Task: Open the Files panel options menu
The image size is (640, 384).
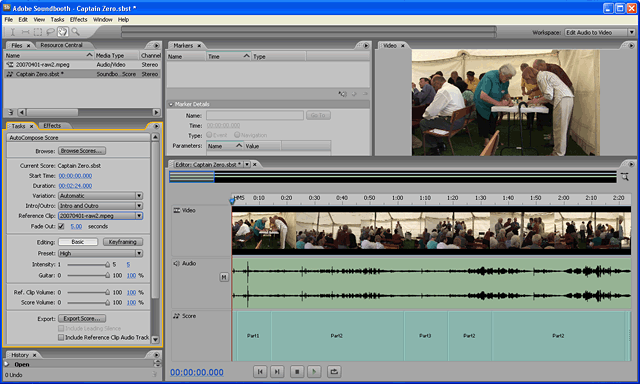Action: [x=156, y=45]
